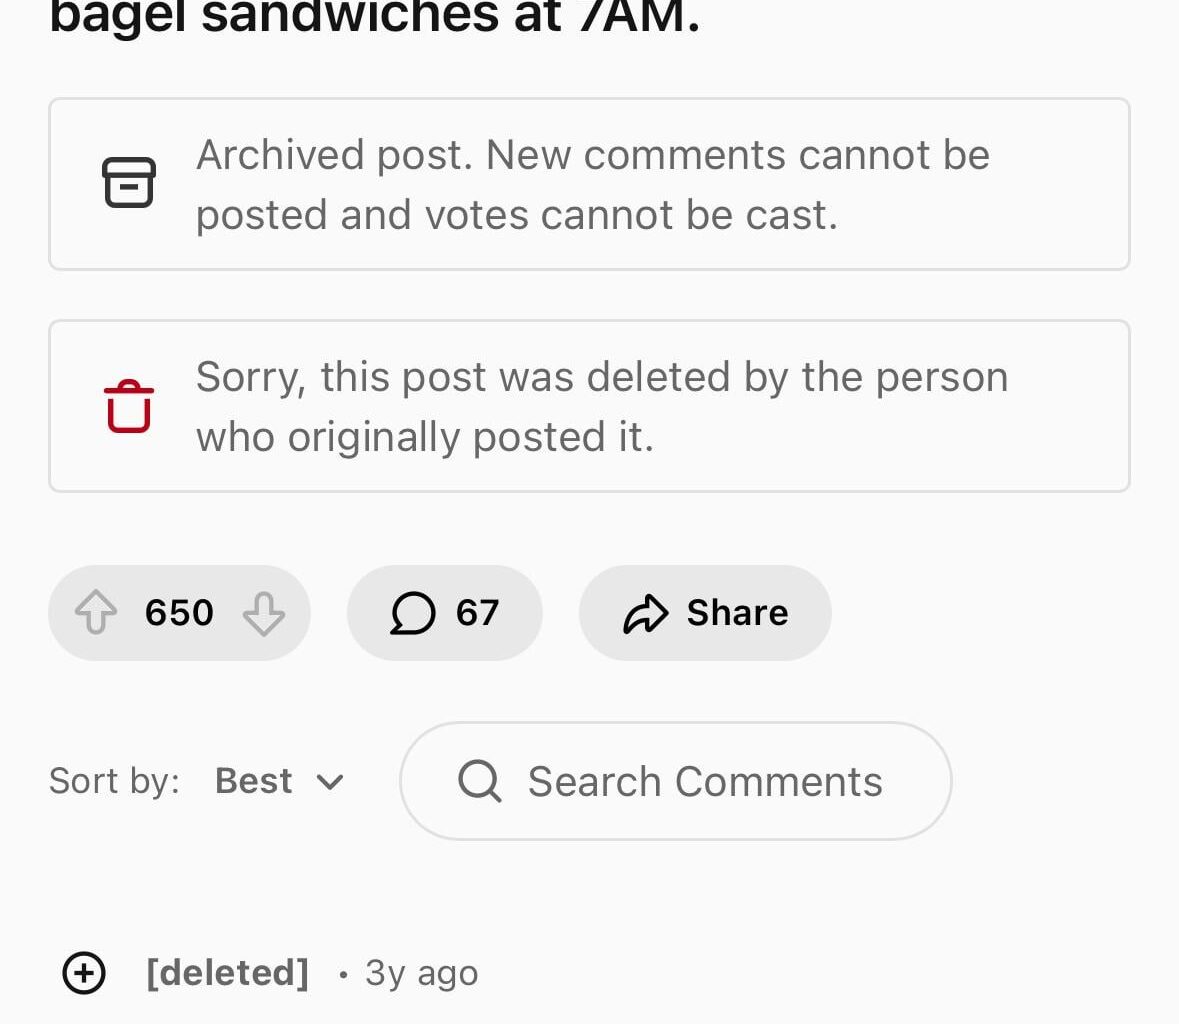Select Best in the sort options
Image resolution: width=1179 pixels, height=1024 pixels.
(253, 781)
